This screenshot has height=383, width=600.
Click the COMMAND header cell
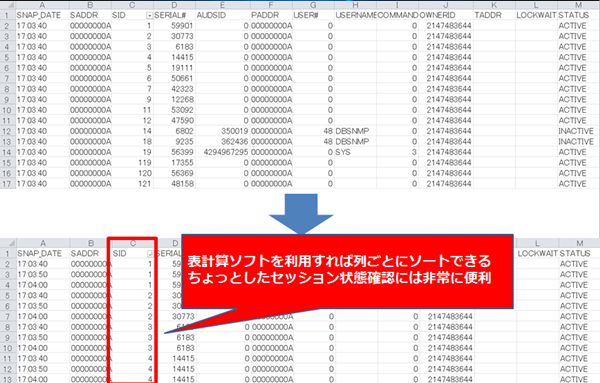tap(398, 15)
